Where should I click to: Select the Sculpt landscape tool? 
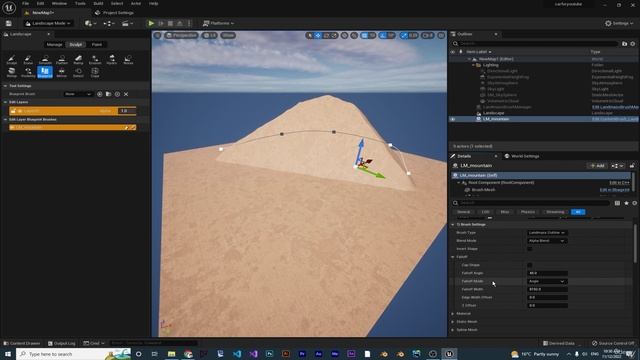point(11,60)
